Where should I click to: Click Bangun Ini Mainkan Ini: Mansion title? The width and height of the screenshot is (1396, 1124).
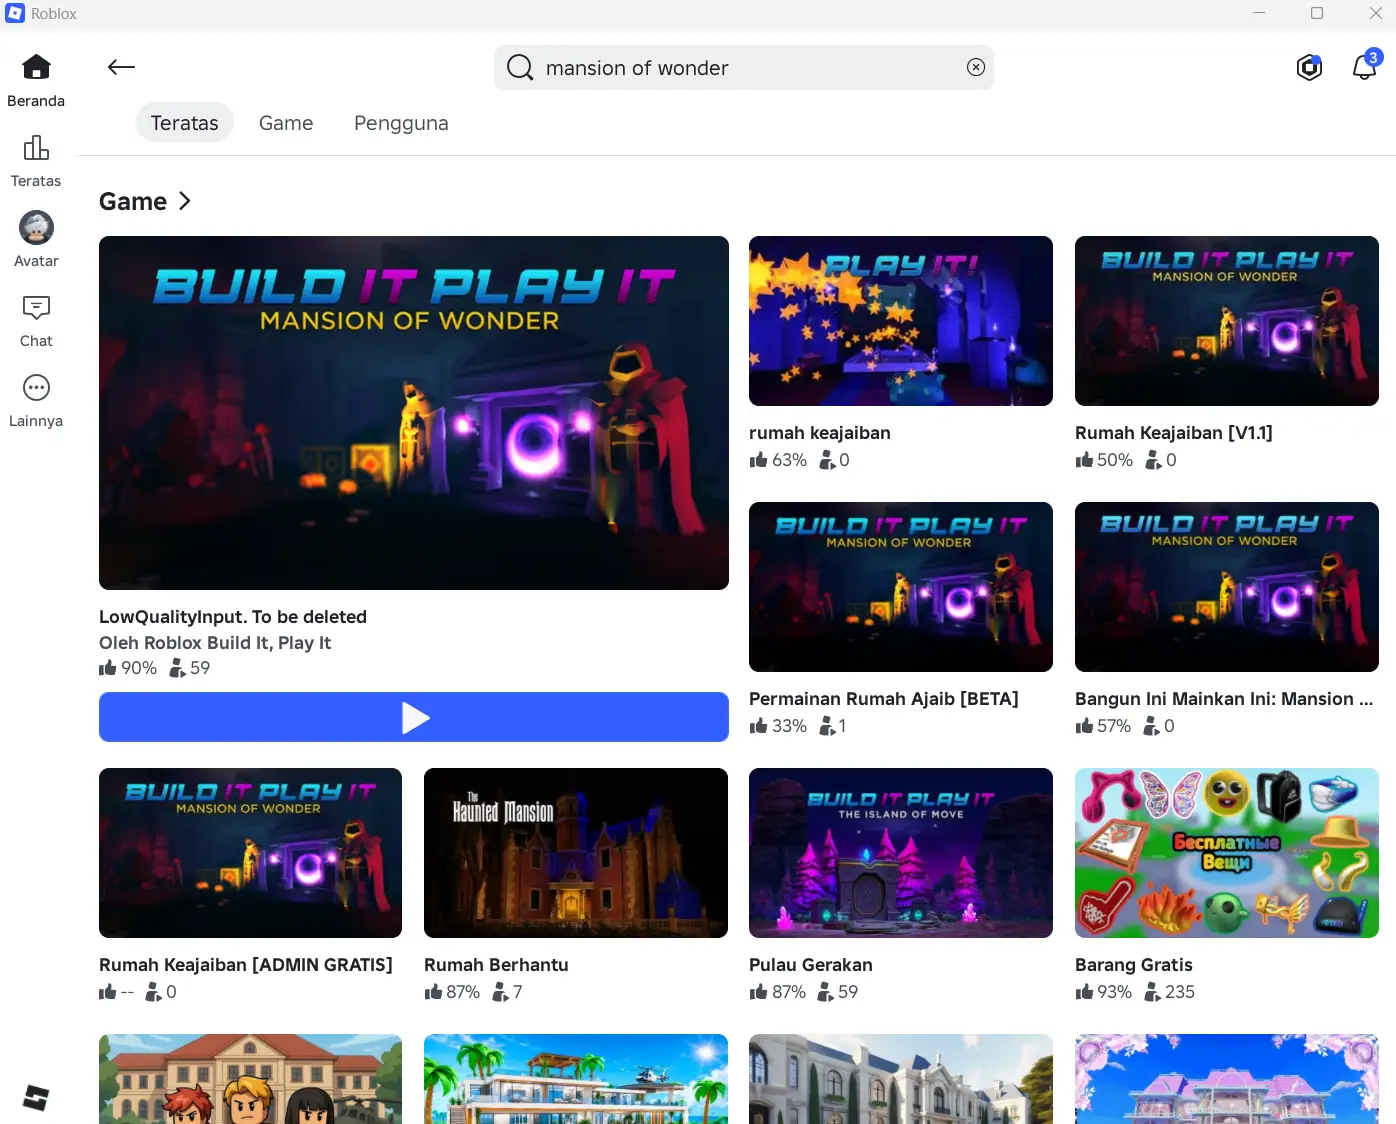(x=1224, y=699)
